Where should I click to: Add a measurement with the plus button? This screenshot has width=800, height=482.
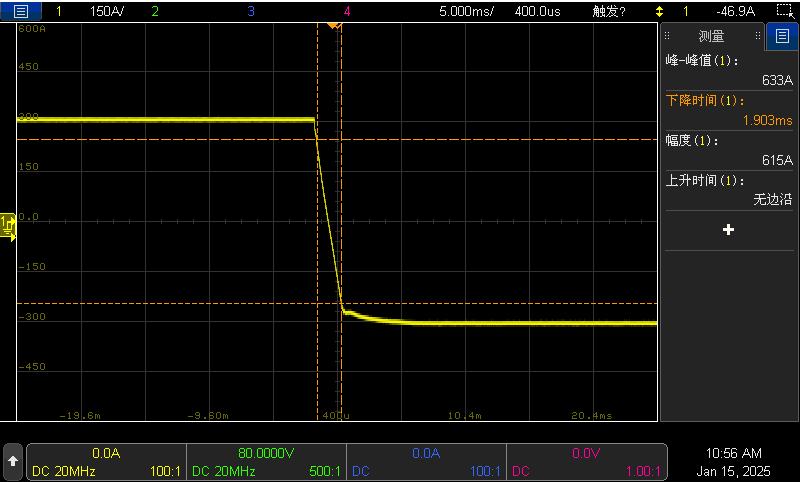(728, 230)
